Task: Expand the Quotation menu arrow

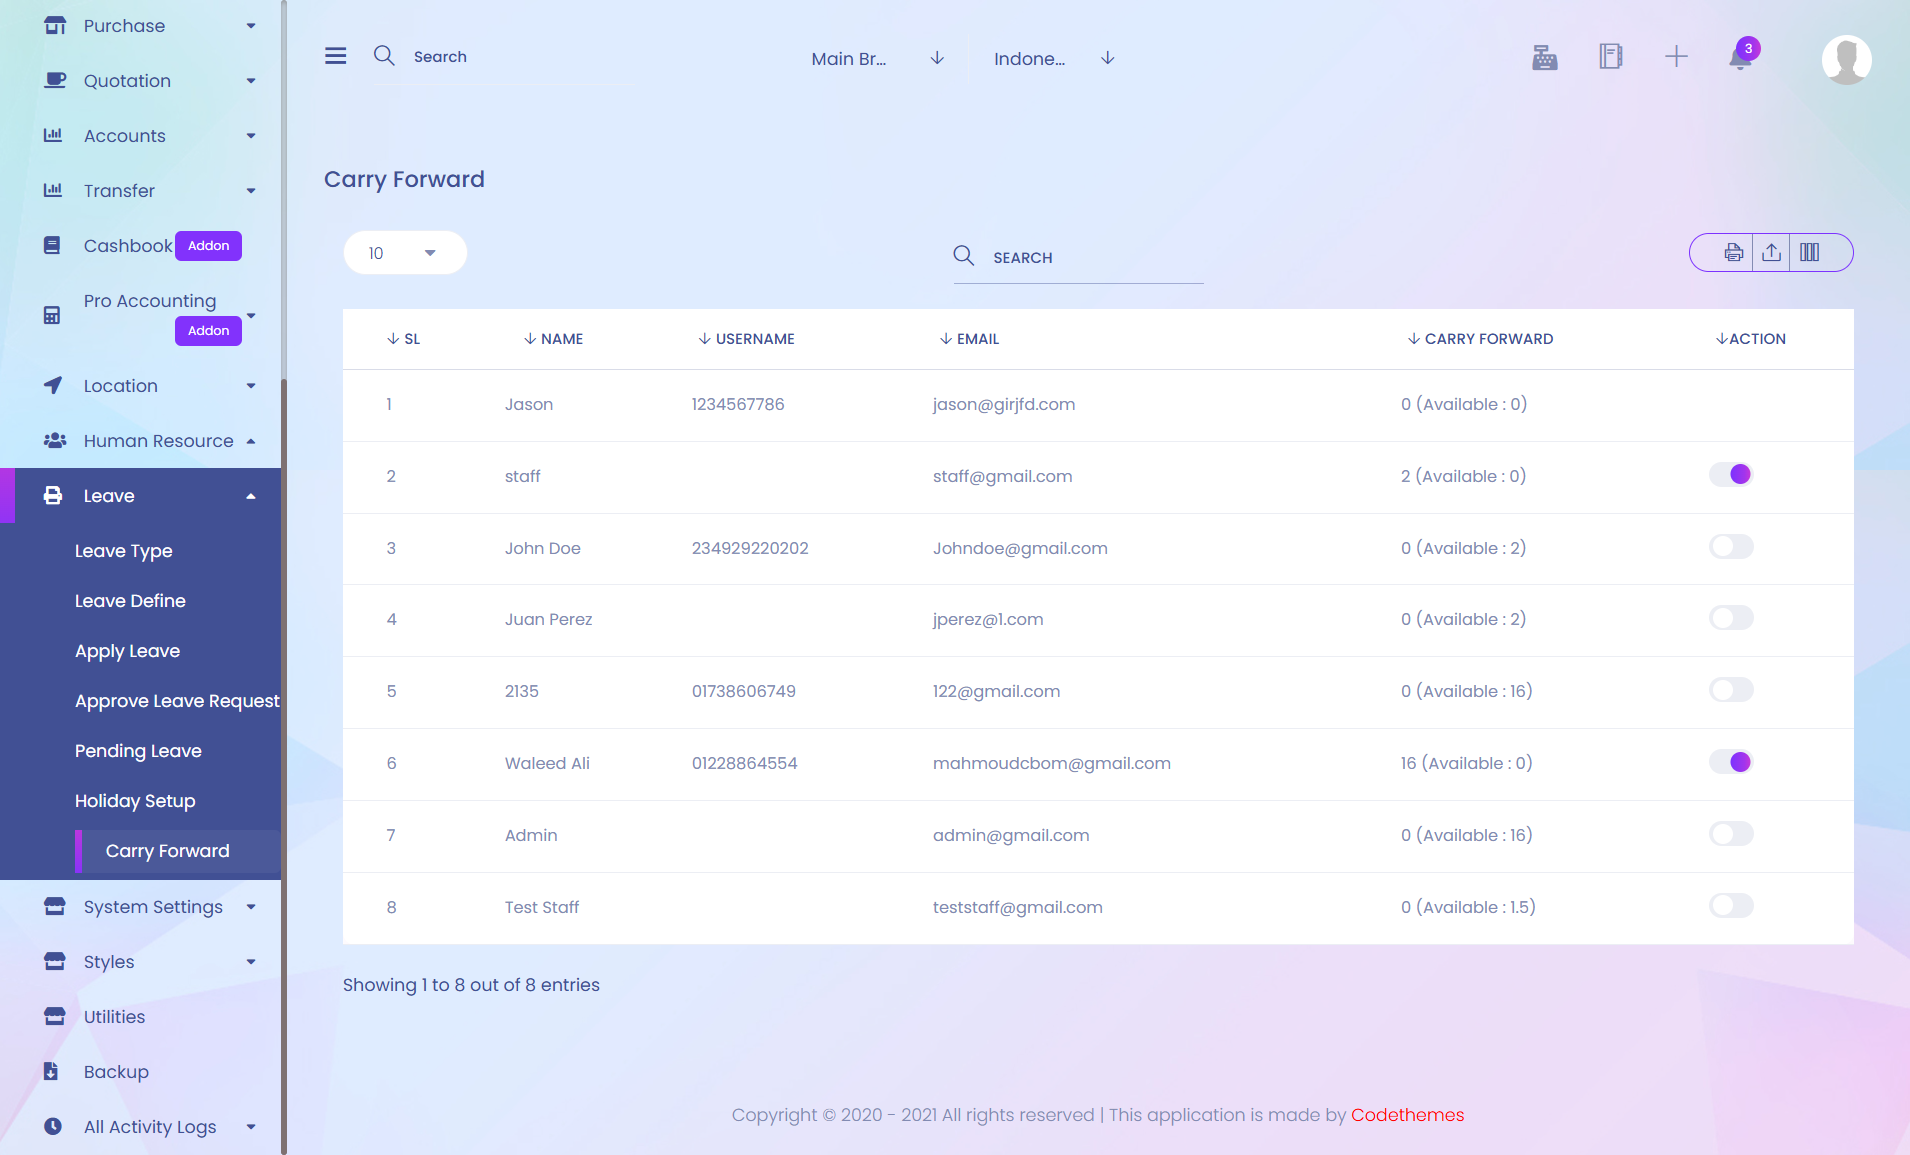Action: 251,81
